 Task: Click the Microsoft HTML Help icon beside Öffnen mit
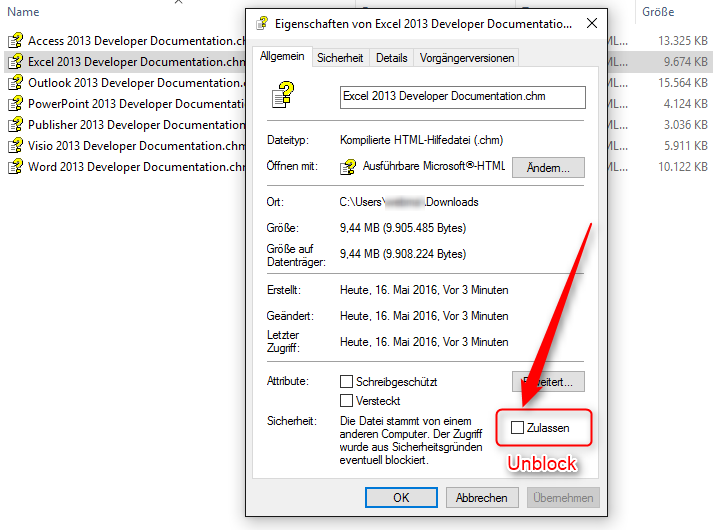click(348, 167)
